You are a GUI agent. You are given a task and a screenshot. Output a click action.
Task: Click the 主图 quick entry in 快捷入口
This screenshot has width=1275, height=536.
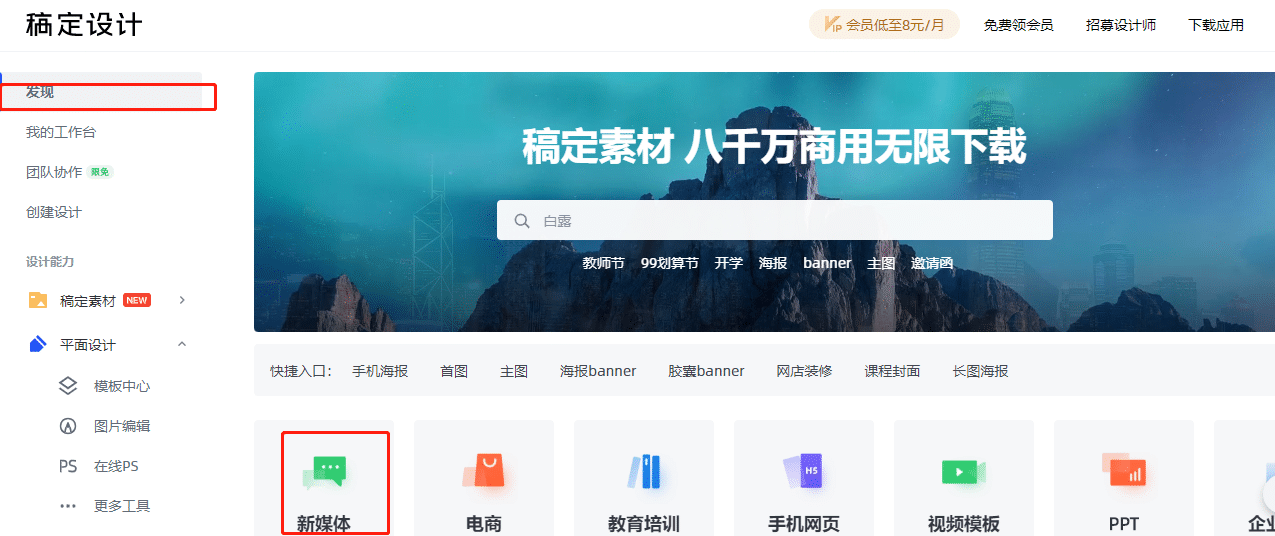[x=514, y=371]
